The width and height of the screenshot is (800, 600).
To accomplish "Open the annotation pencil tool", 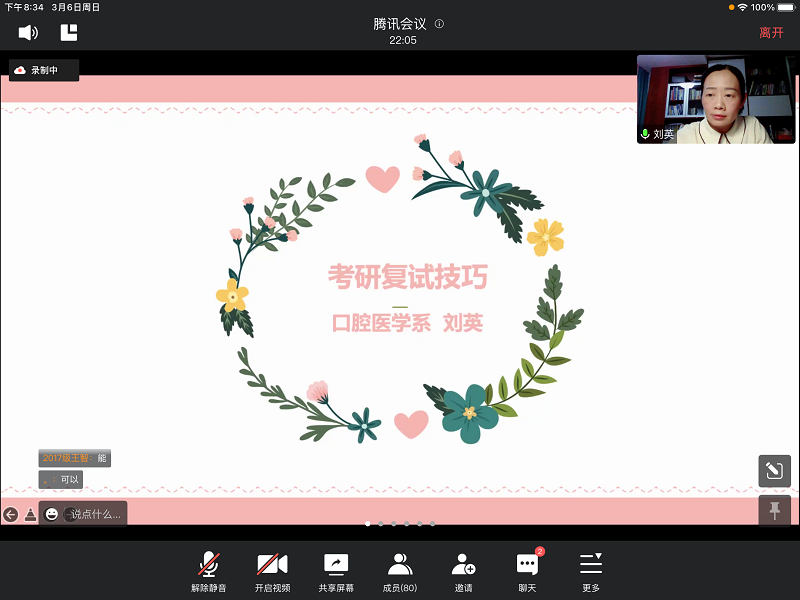I will click(x=774, y=471).
